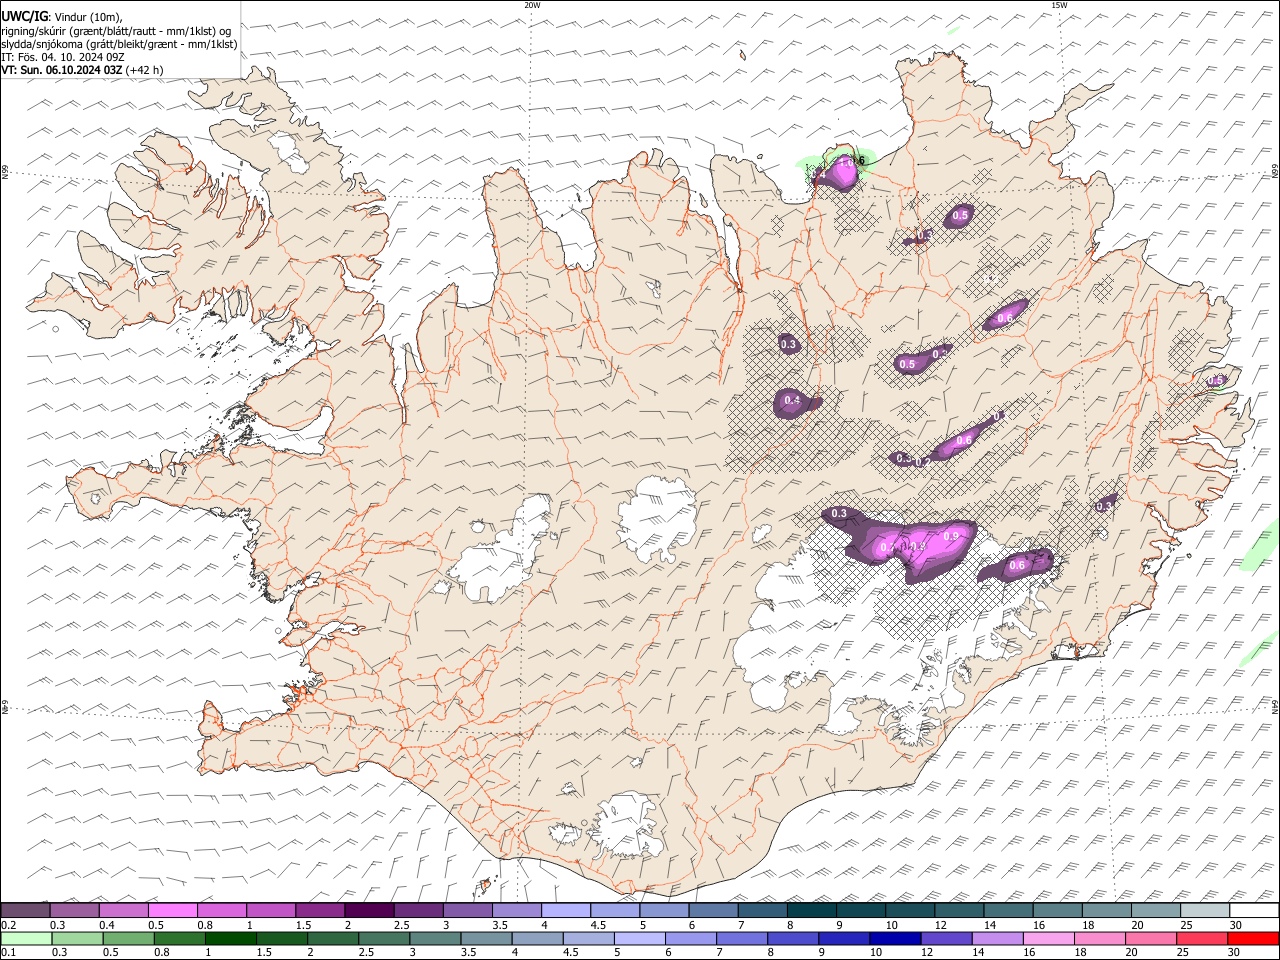Click the bright red swatch labeled 30

click(x=1253, y=938)
